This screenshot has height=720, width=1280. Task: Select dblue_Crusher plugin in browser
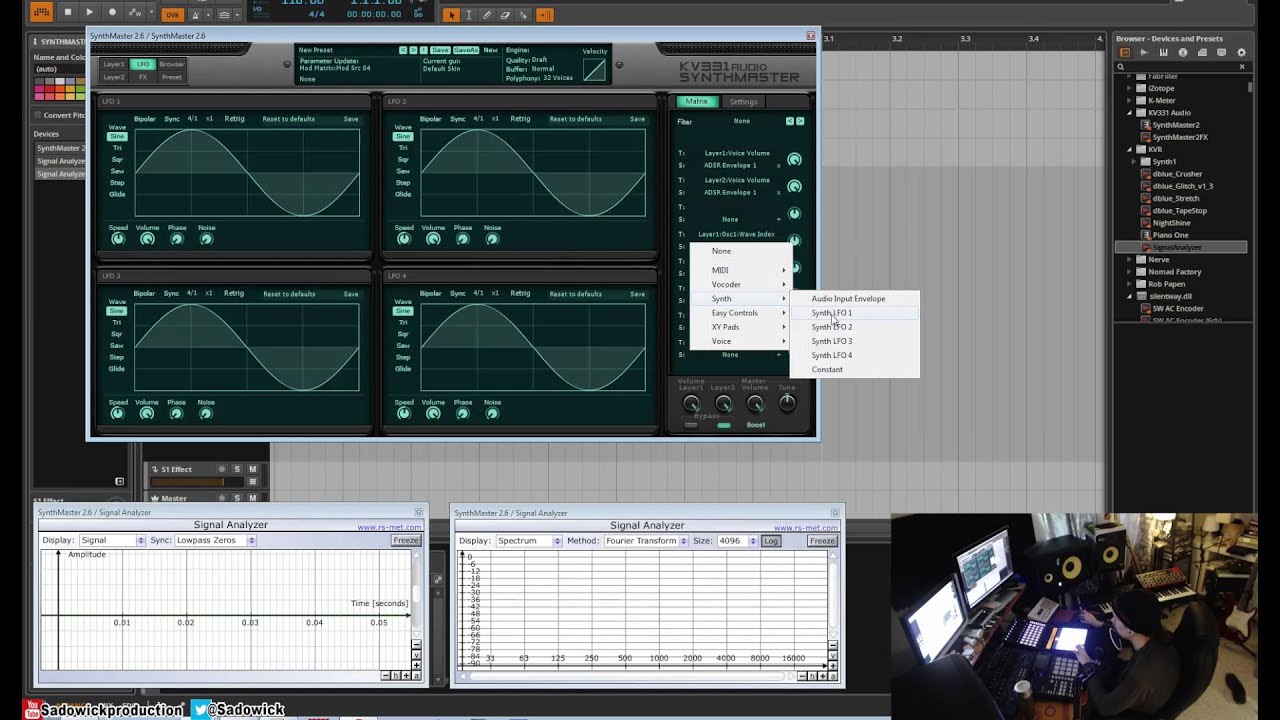pyautogui.click(x=1177, y=174)
